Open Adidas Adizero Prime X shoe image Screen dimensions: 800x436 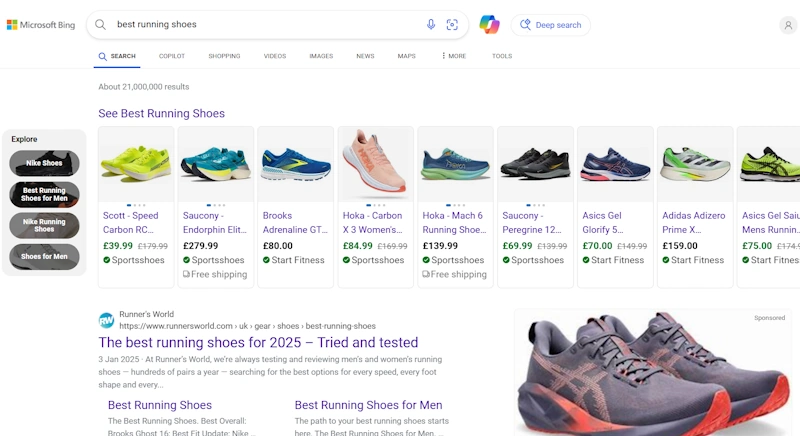click(695, 164)
